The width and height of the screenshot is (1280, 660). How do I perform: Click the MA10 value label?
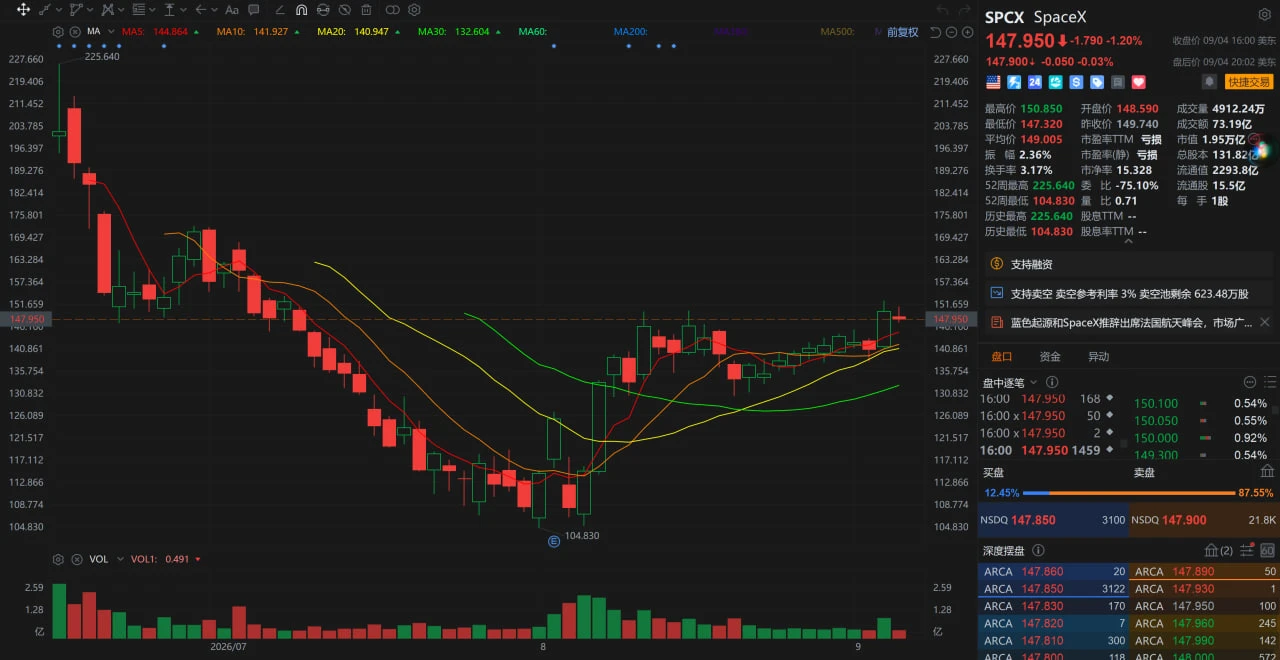253,32
